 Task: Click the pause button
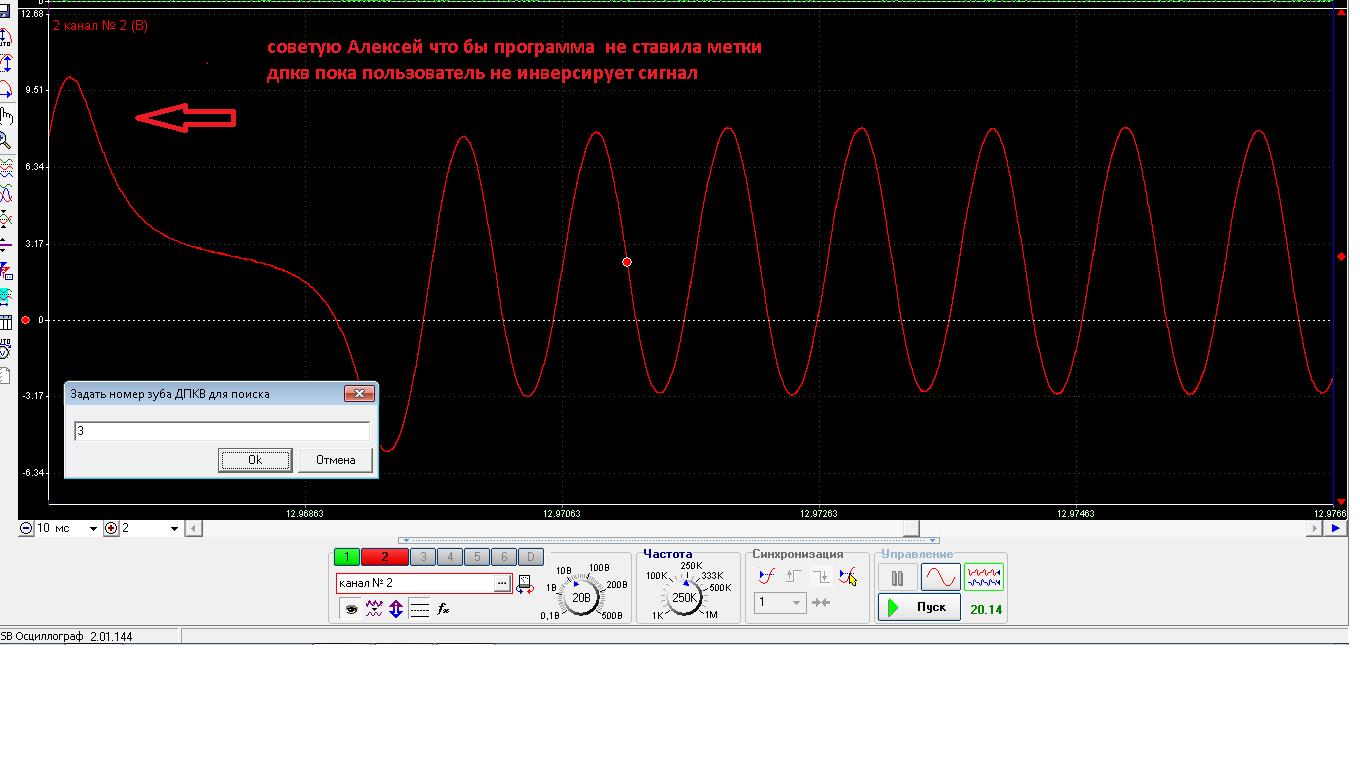[x=897, y=577]
